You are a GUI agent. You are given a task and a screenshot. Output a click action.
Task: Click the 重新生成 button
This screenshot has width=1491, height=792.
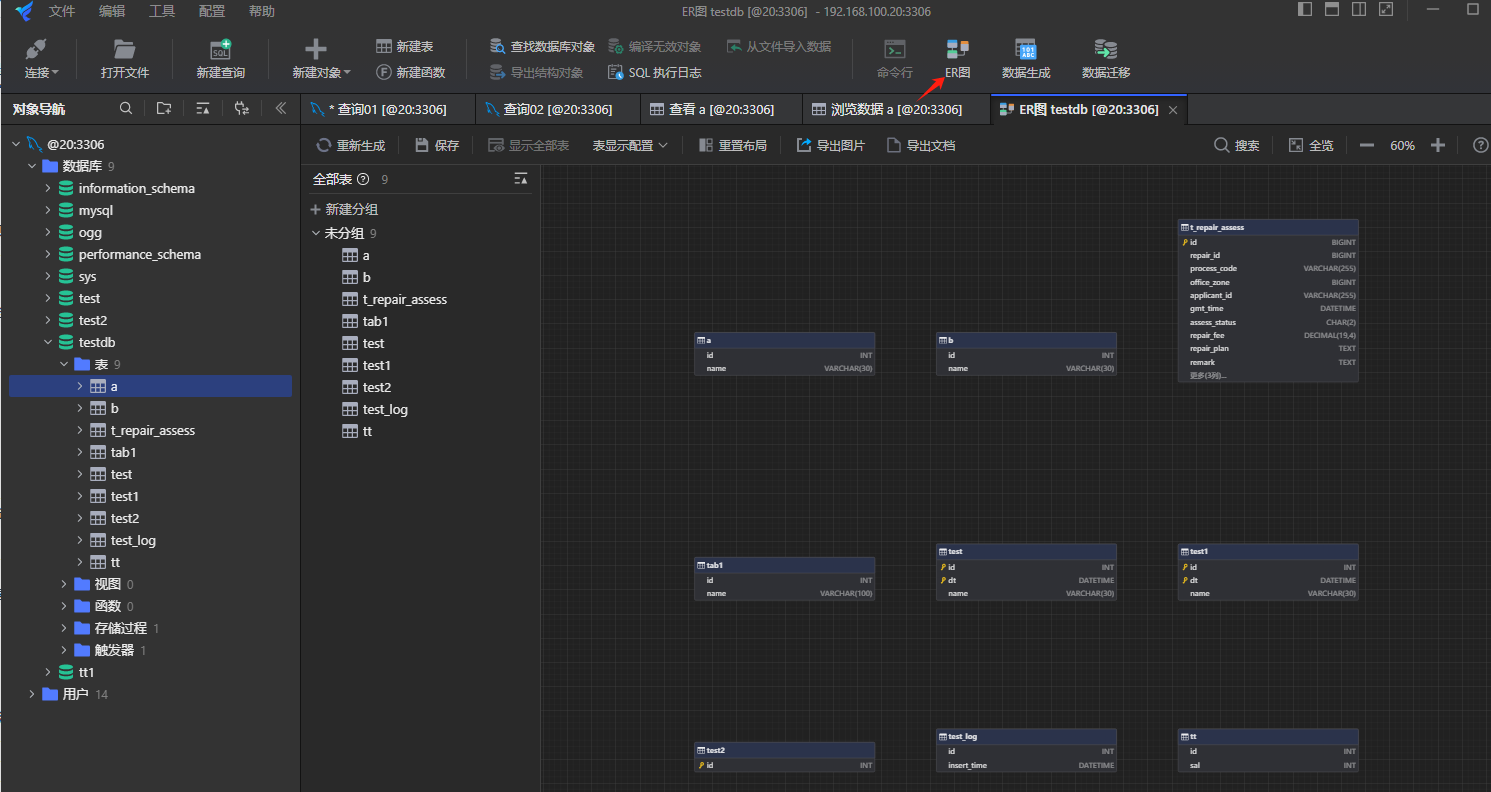tap(350, 145)
